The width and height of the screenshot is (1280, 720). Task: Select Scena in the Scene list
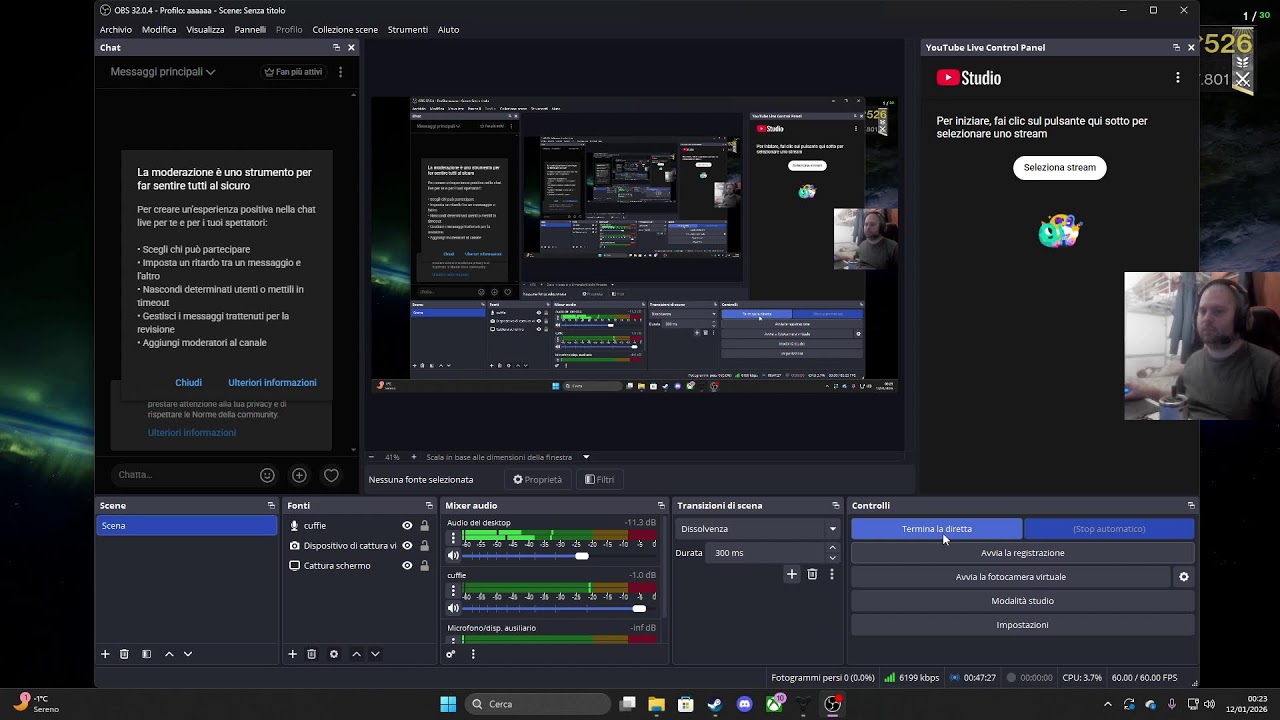(187, 526)
